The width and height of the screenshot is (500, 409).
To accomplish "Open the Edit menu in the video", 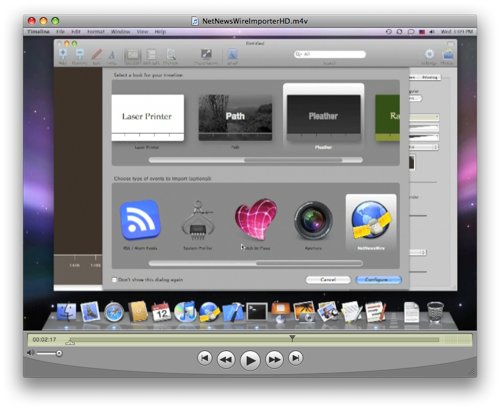I will tap(76, 32).
